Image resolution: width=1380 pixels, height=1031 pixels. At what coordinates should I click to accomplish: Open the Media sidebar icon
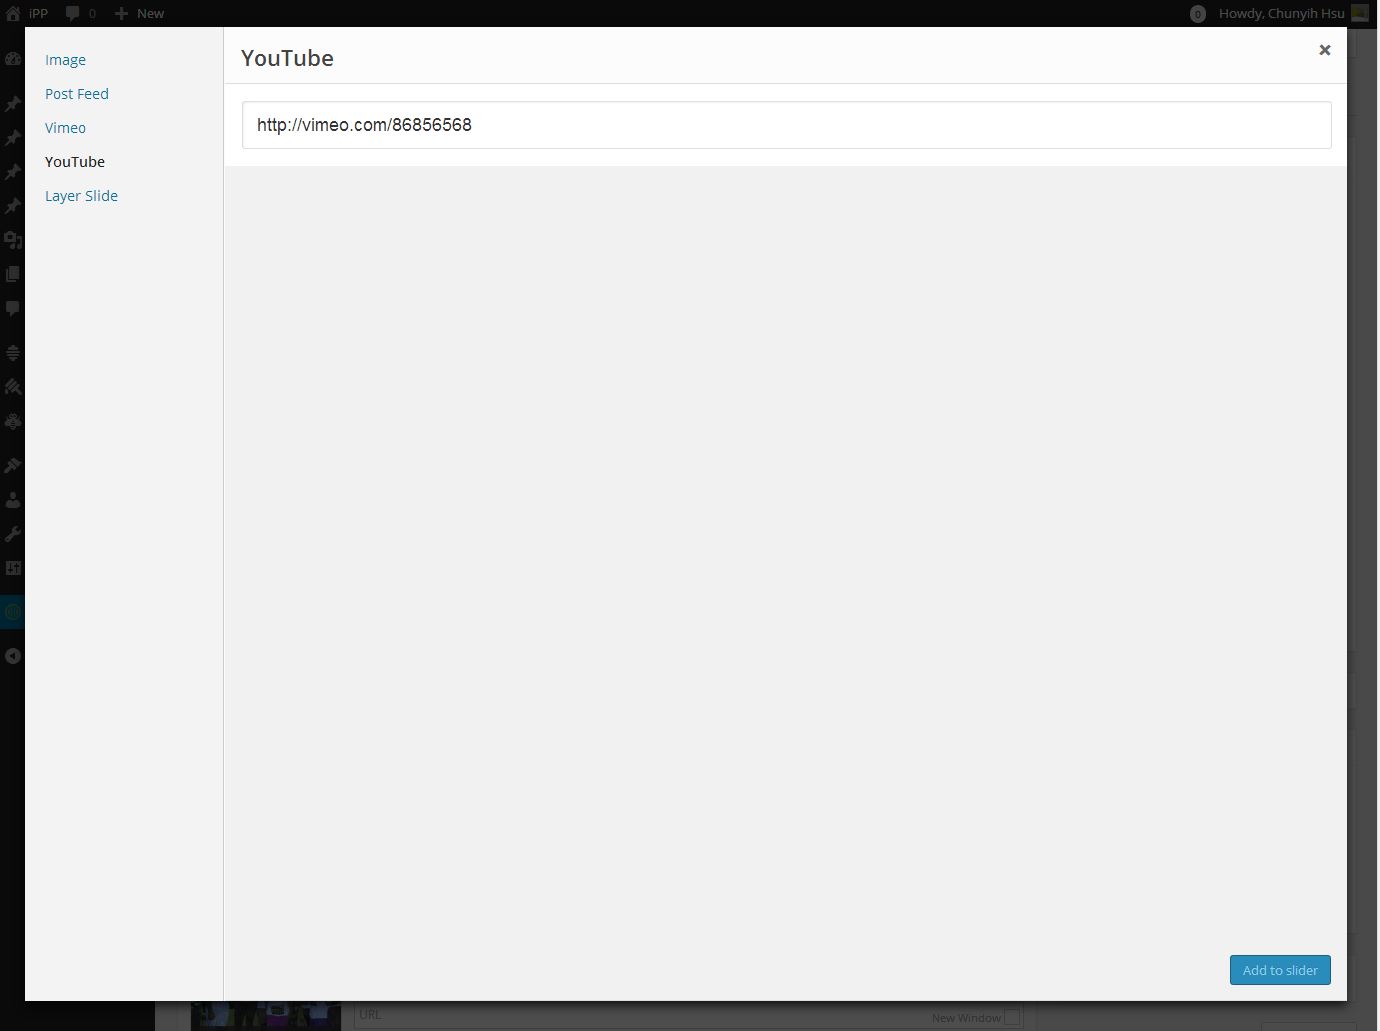tap(13, 240)
